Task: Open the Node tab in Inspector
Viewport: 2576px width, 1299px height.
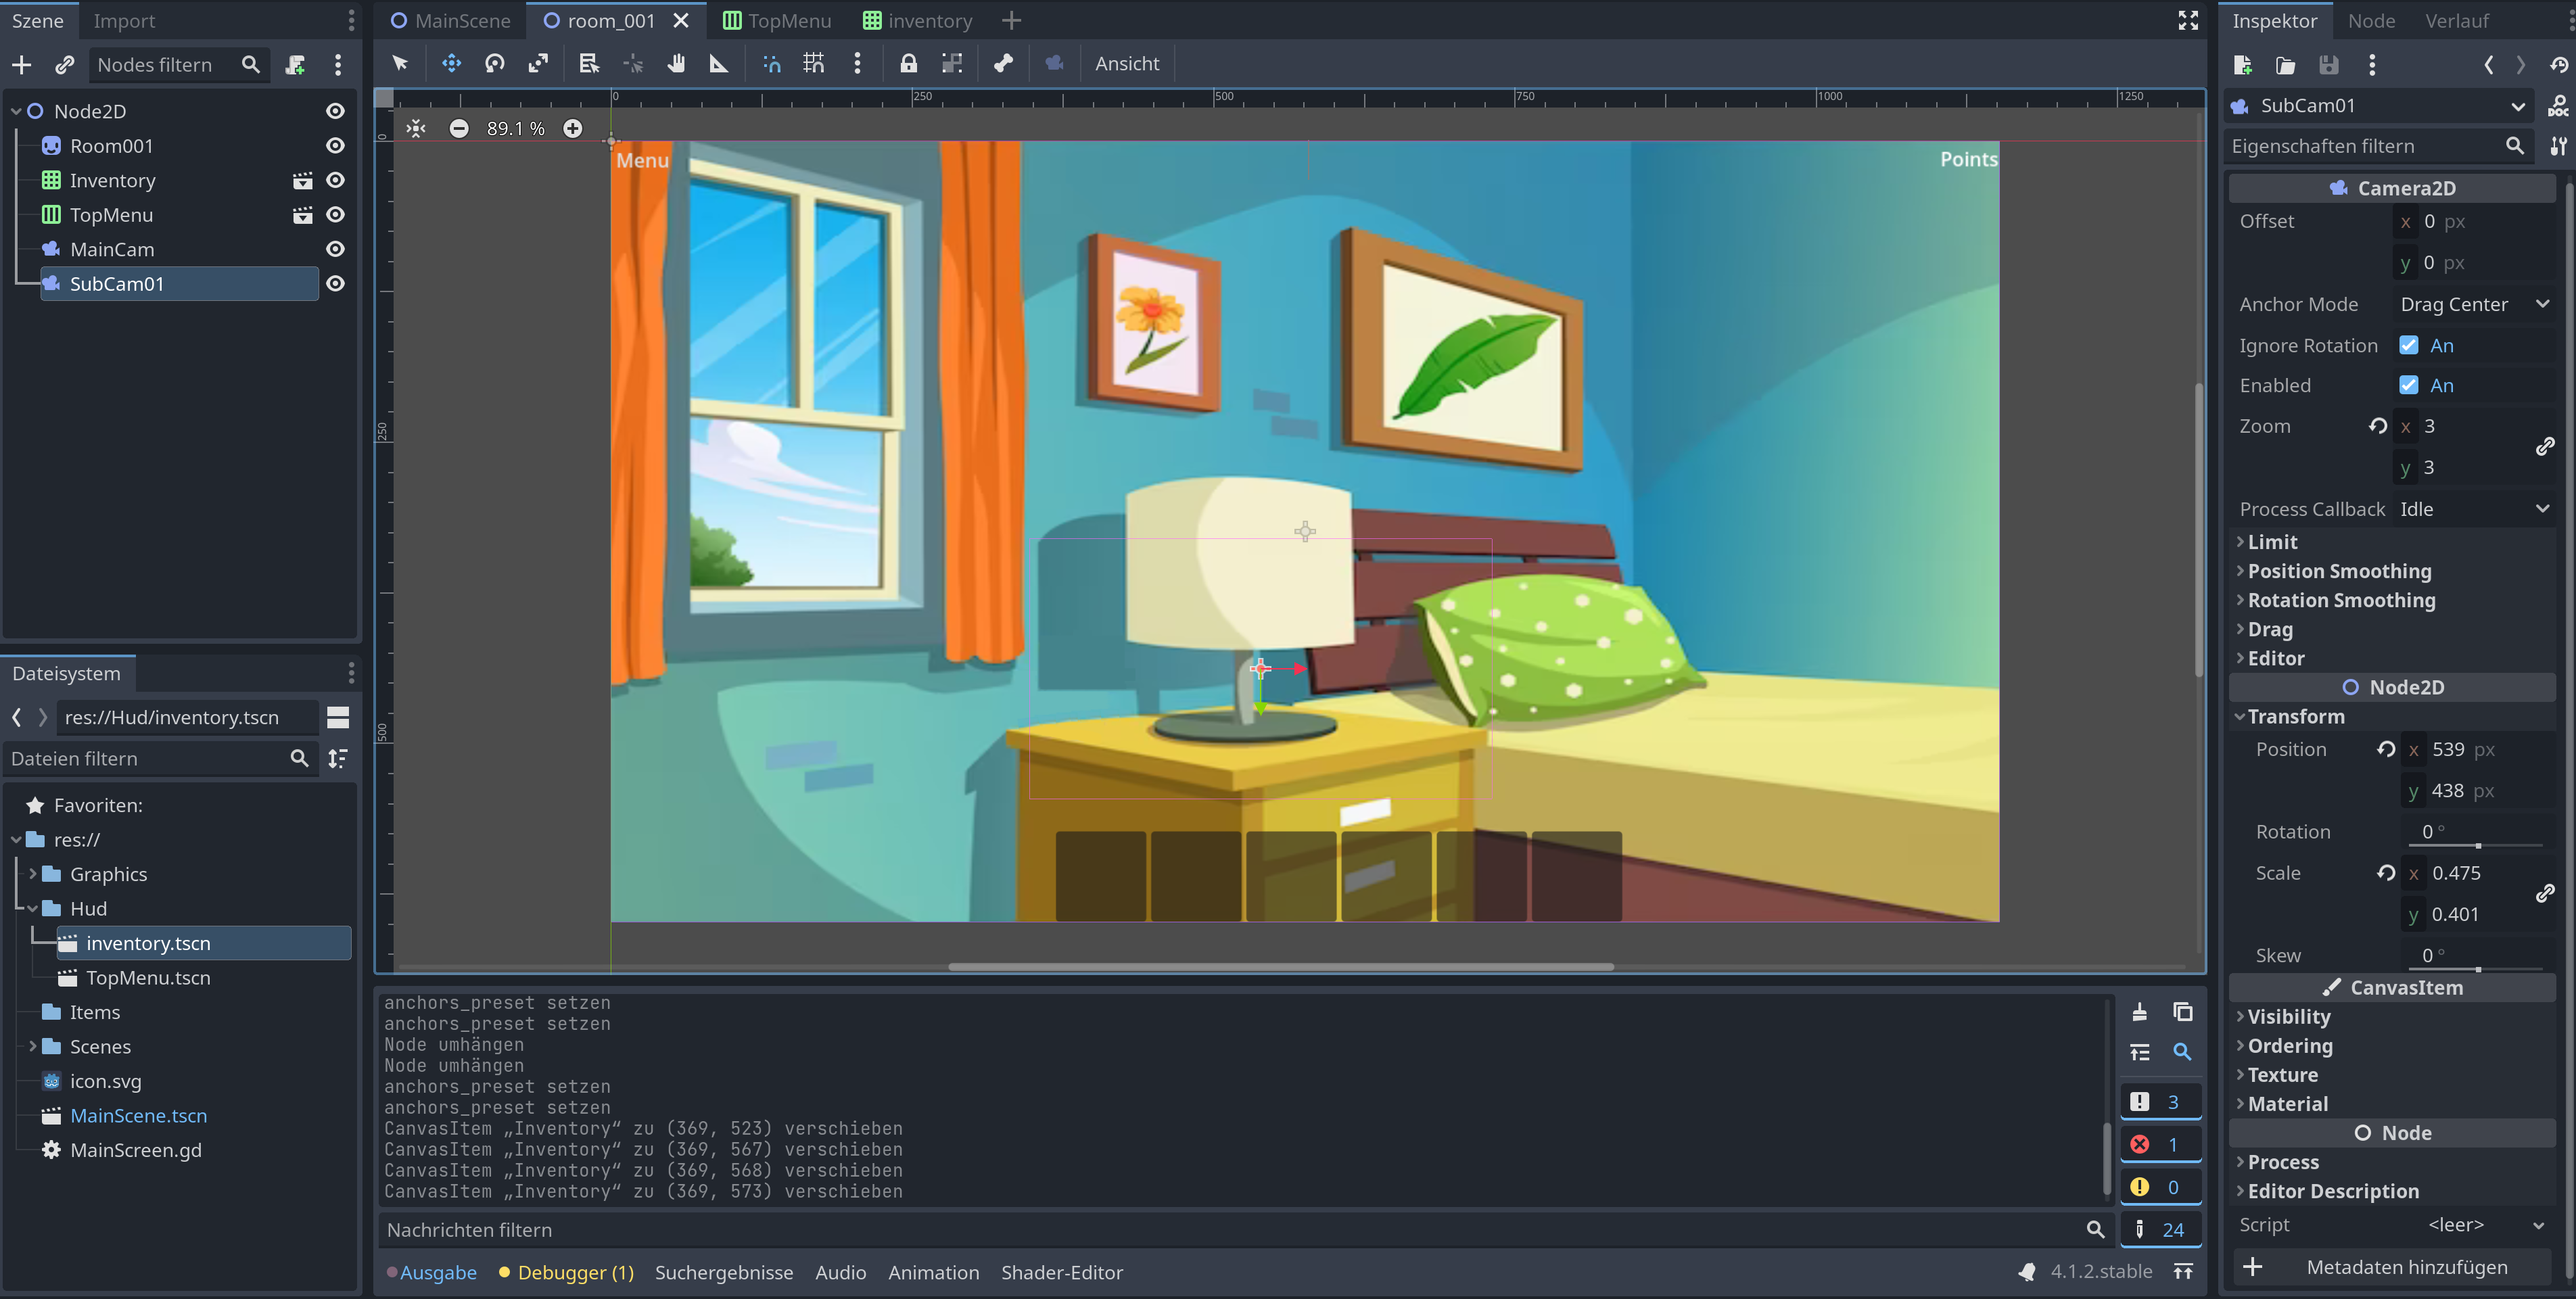Action: pos(2371,20)
